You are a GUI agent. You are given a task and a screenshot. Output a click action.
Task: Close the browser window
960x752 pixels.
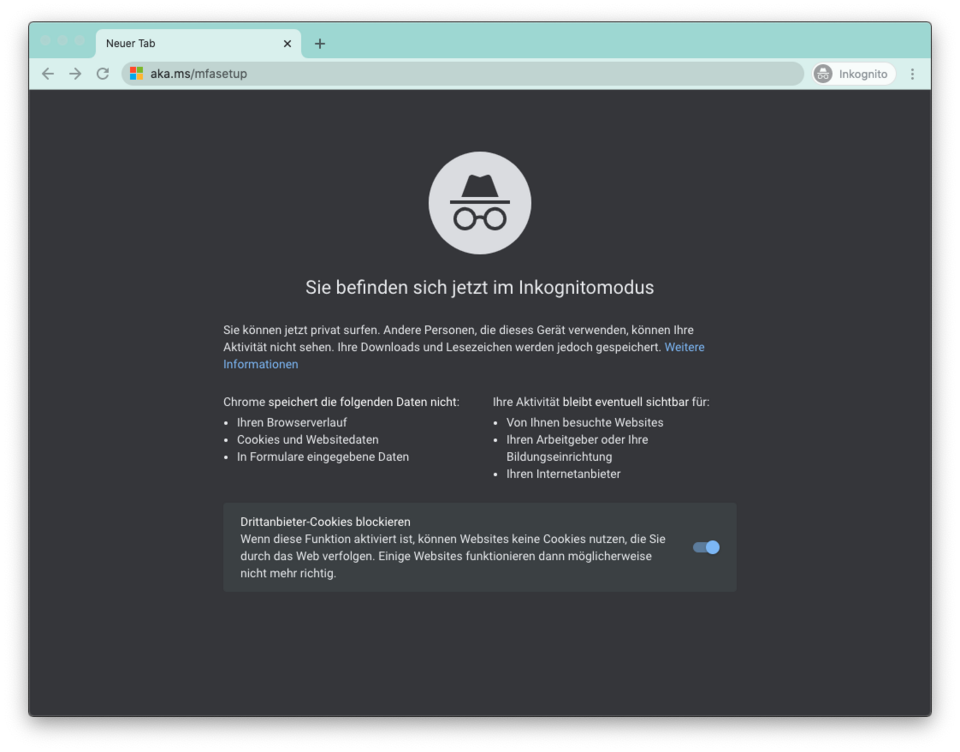coord(45,40)
